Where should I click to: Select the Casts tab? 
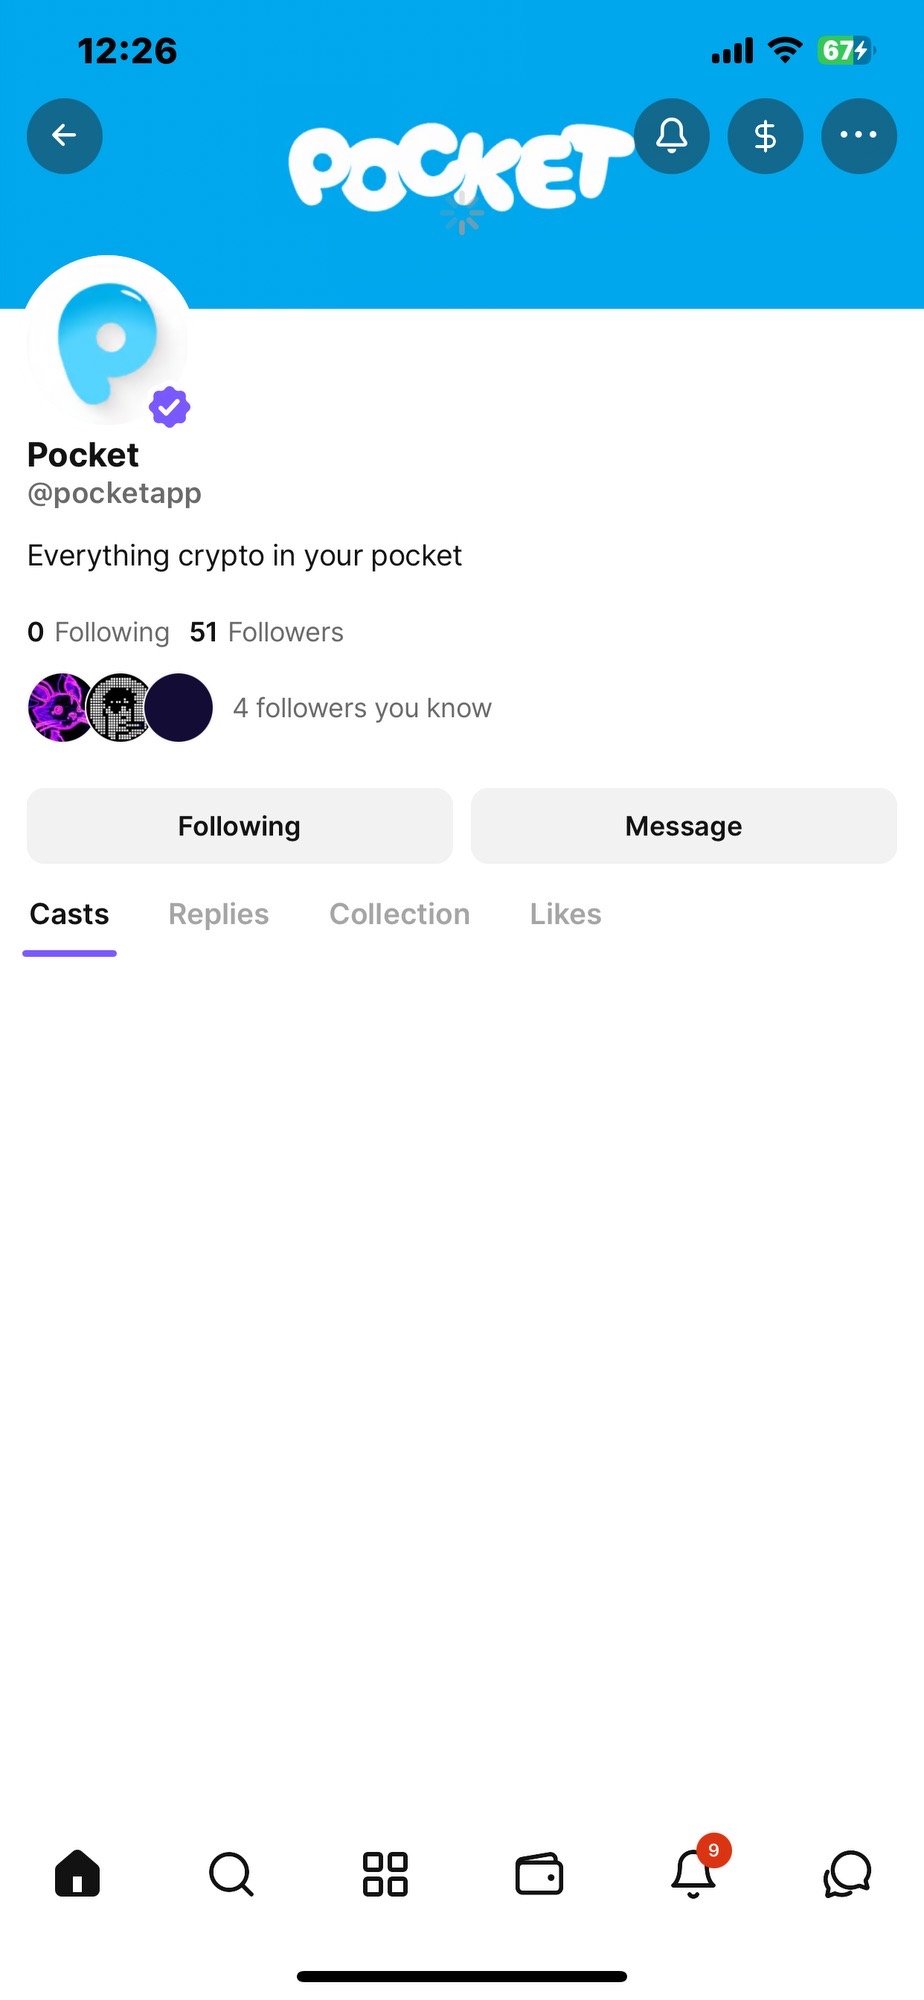[x=69, y=914]
